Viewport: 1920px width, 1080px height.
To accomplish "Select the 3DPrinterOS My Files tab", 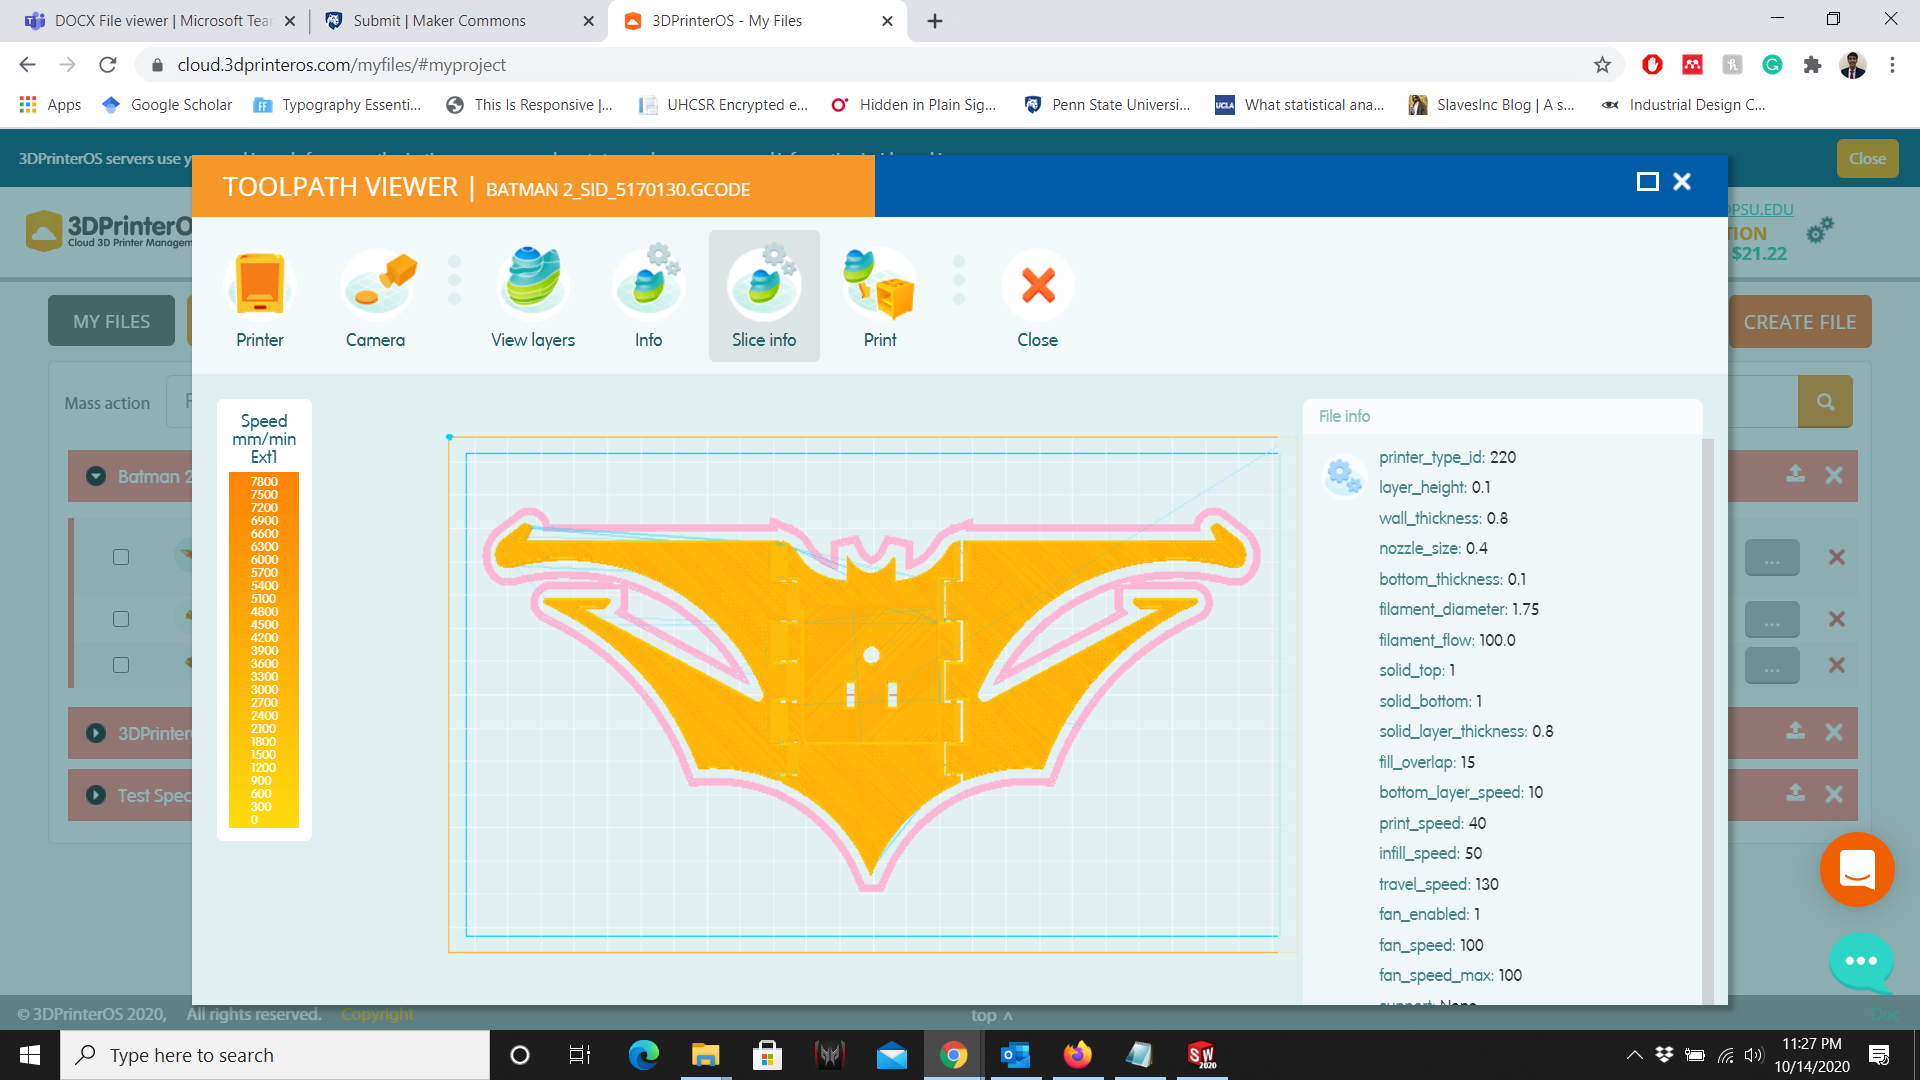I will [x=757, y=21].
